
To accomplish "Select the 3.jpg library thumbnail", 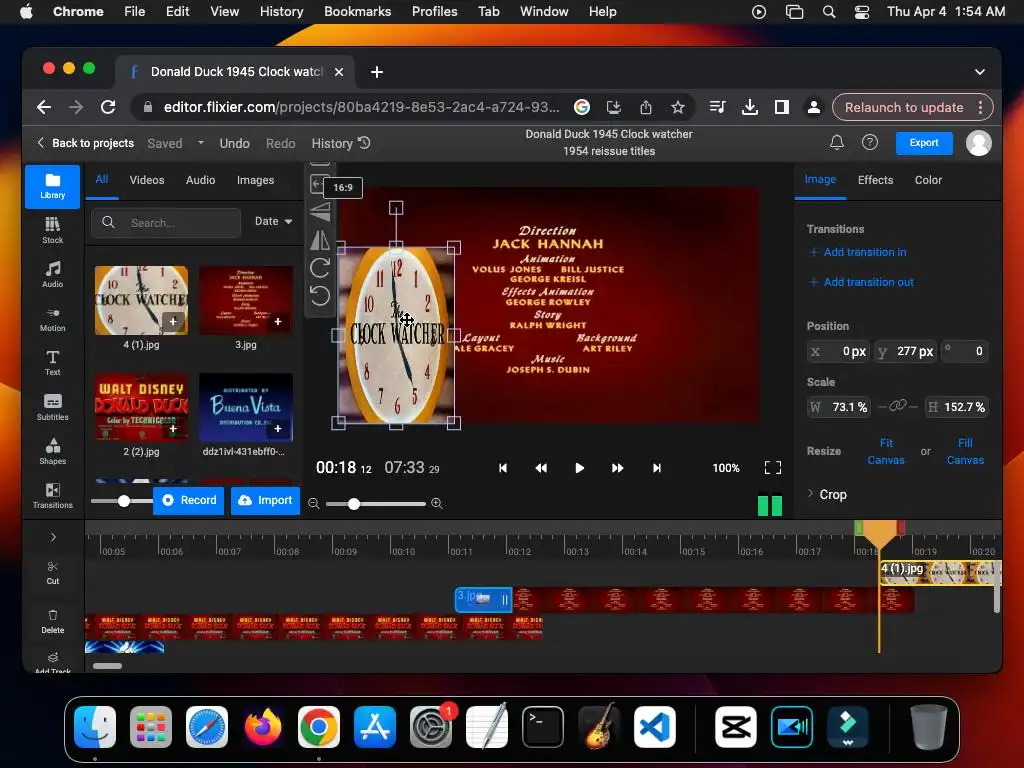I will point(246,300).
